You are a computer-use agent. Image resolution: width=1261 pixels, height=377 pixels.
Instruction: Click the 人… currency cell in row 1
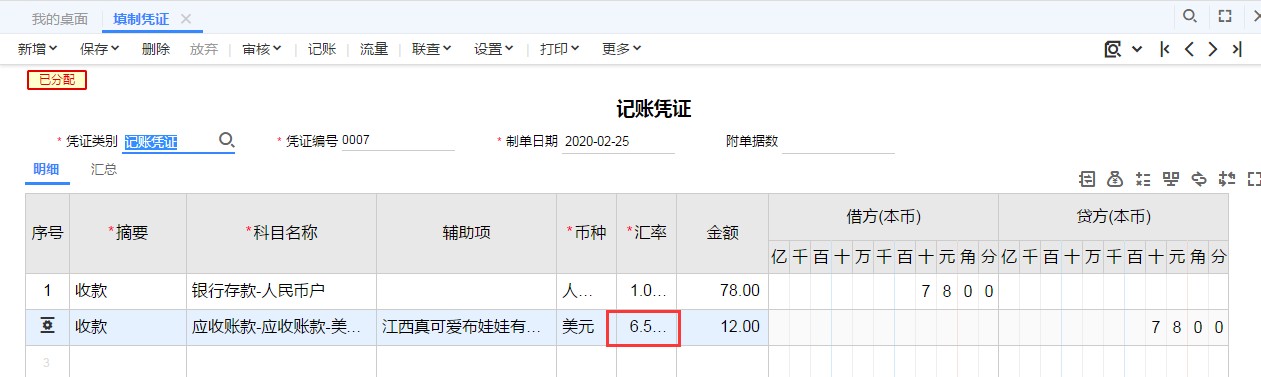point(587,292)
